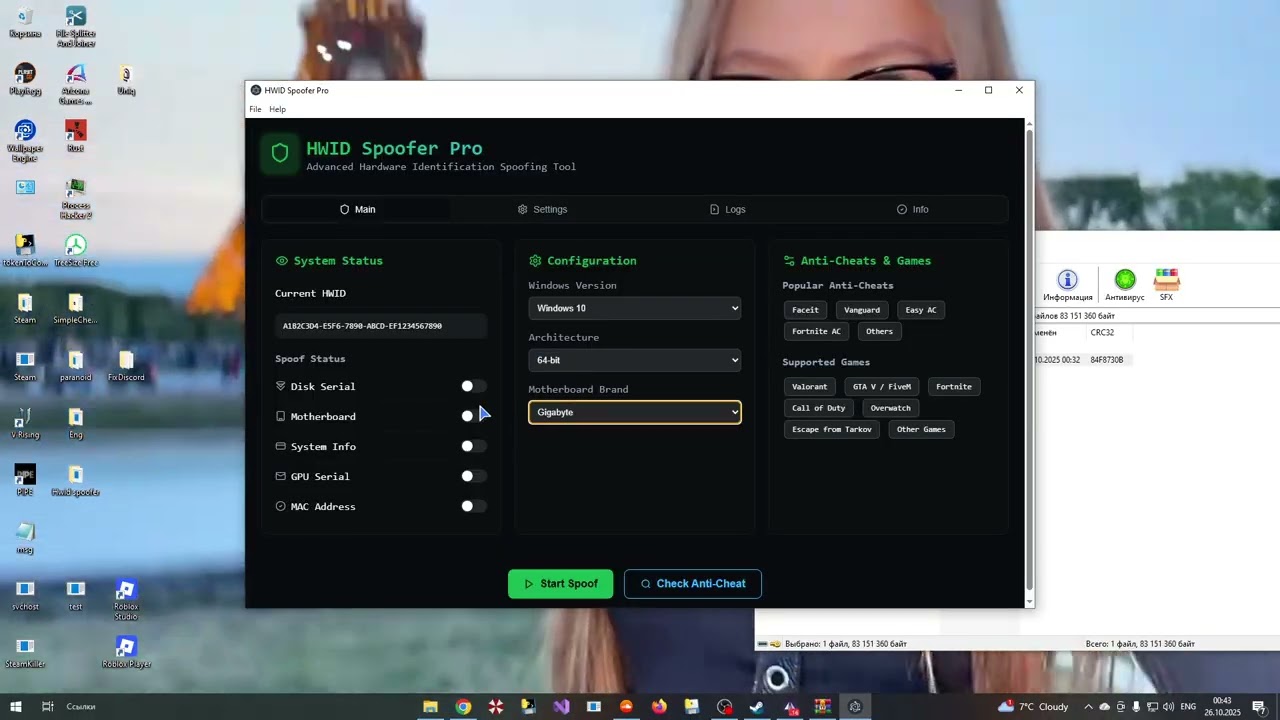Choose the Escape from Tarkov button
This screenshot has width=1280, height=720.
[x=832, y=429]
